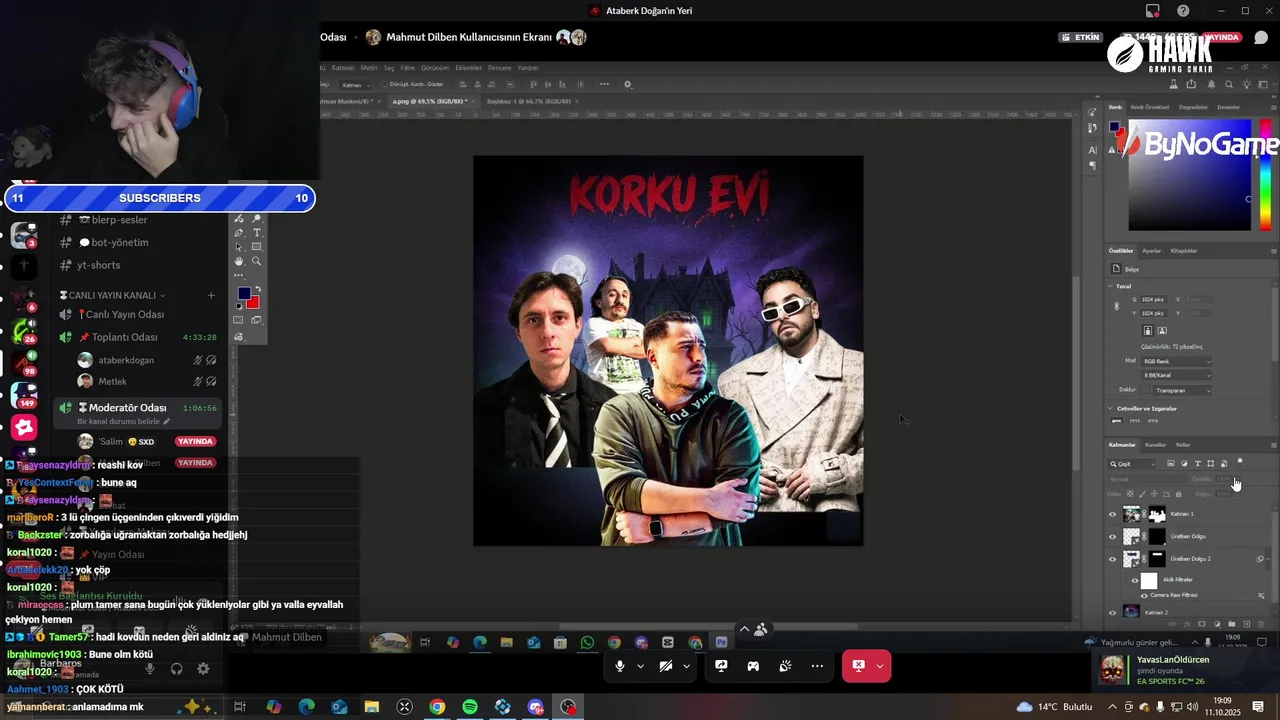Image resolution: width=1280 pixels, height=720 pixels.
Task: Open the camera options arrow
Action: 686,666
